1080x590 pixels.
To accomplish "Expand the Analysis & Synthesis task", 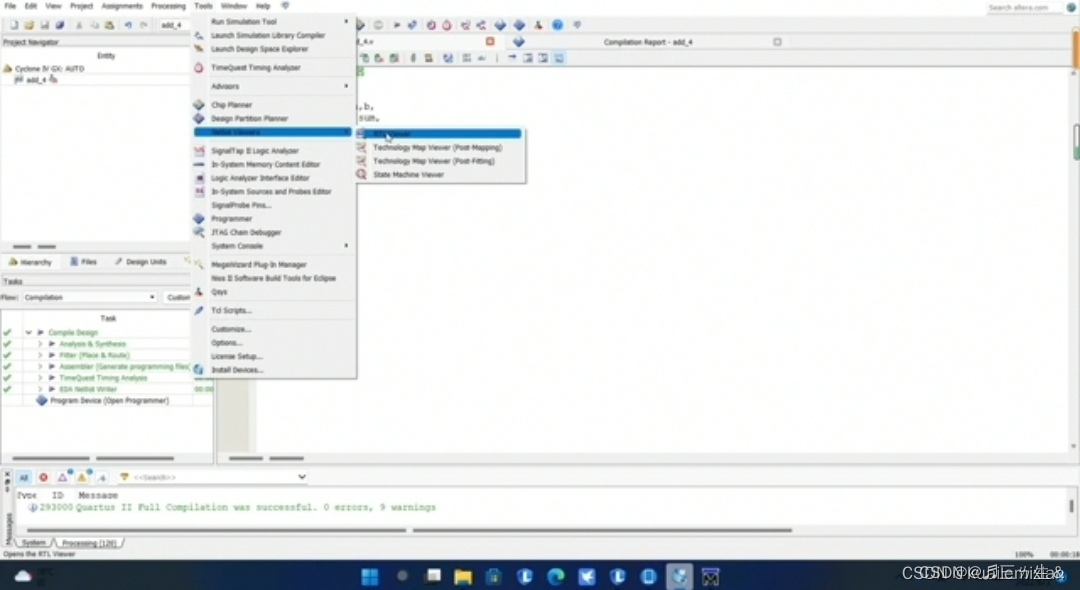I will click(x=40, y=344).
